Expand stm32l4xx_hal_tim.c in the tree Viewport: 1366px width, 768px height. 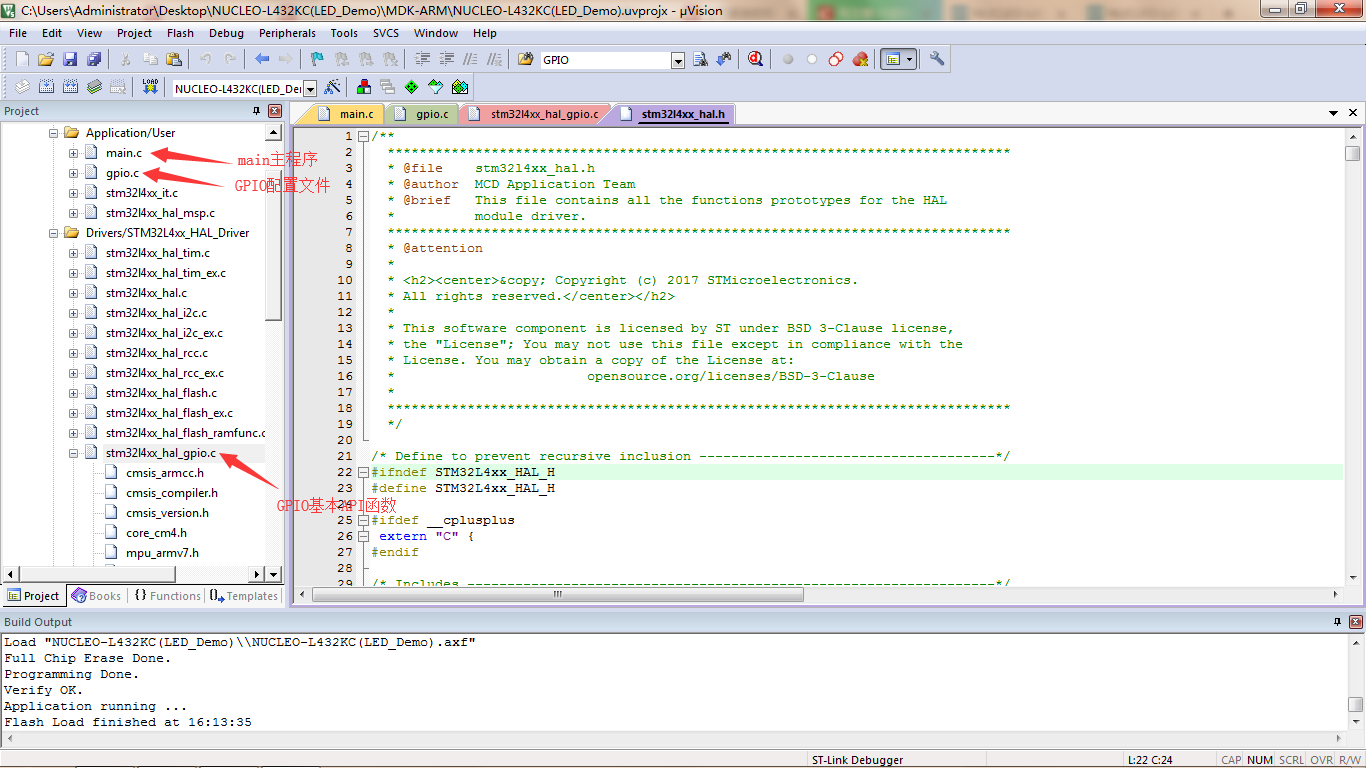coord(73,253)
